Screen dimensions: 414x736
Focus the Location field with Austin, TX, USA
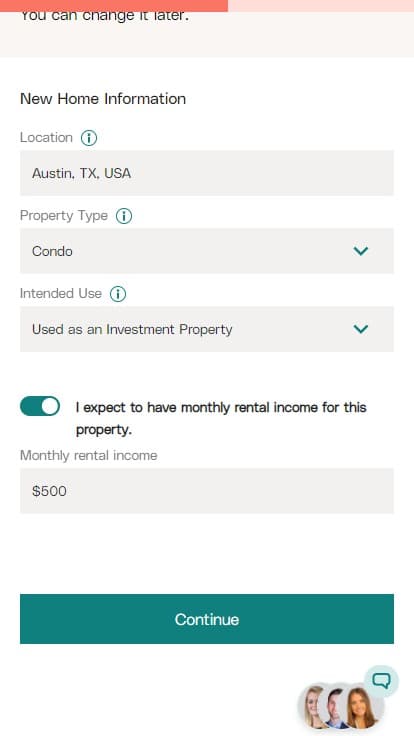point(207,173)
